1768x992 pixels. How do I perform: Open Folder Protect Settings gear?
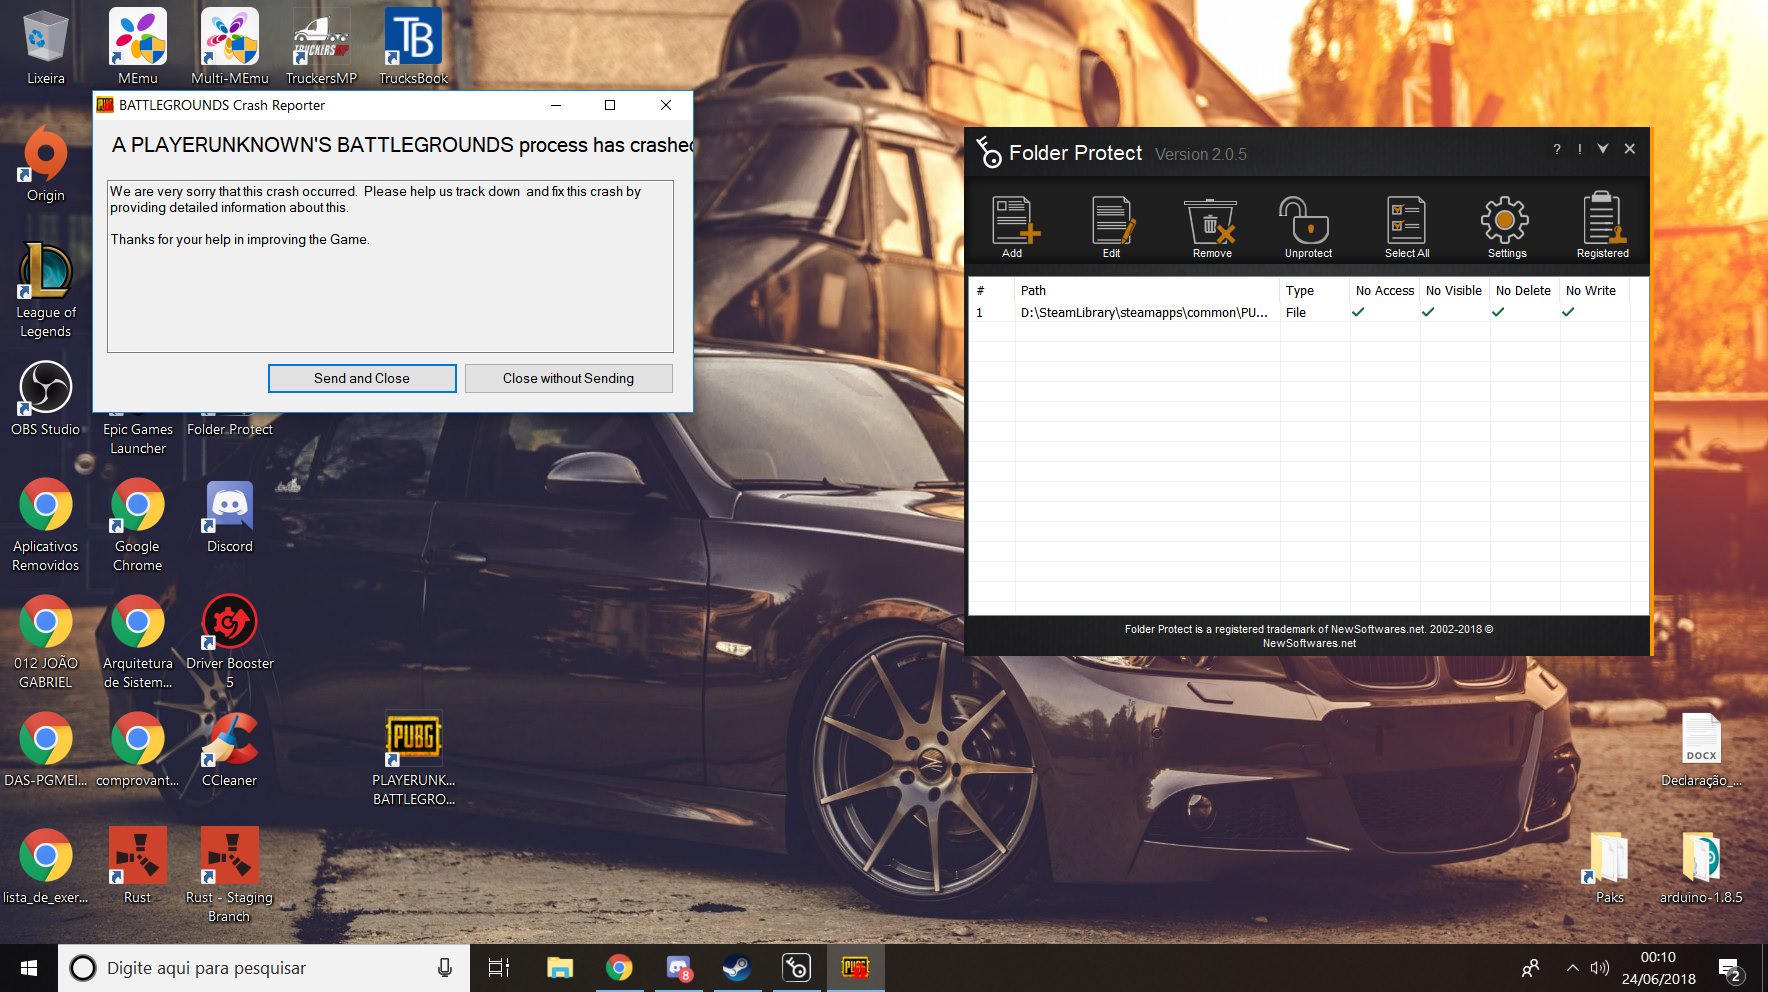click(x=1505, y=222)
